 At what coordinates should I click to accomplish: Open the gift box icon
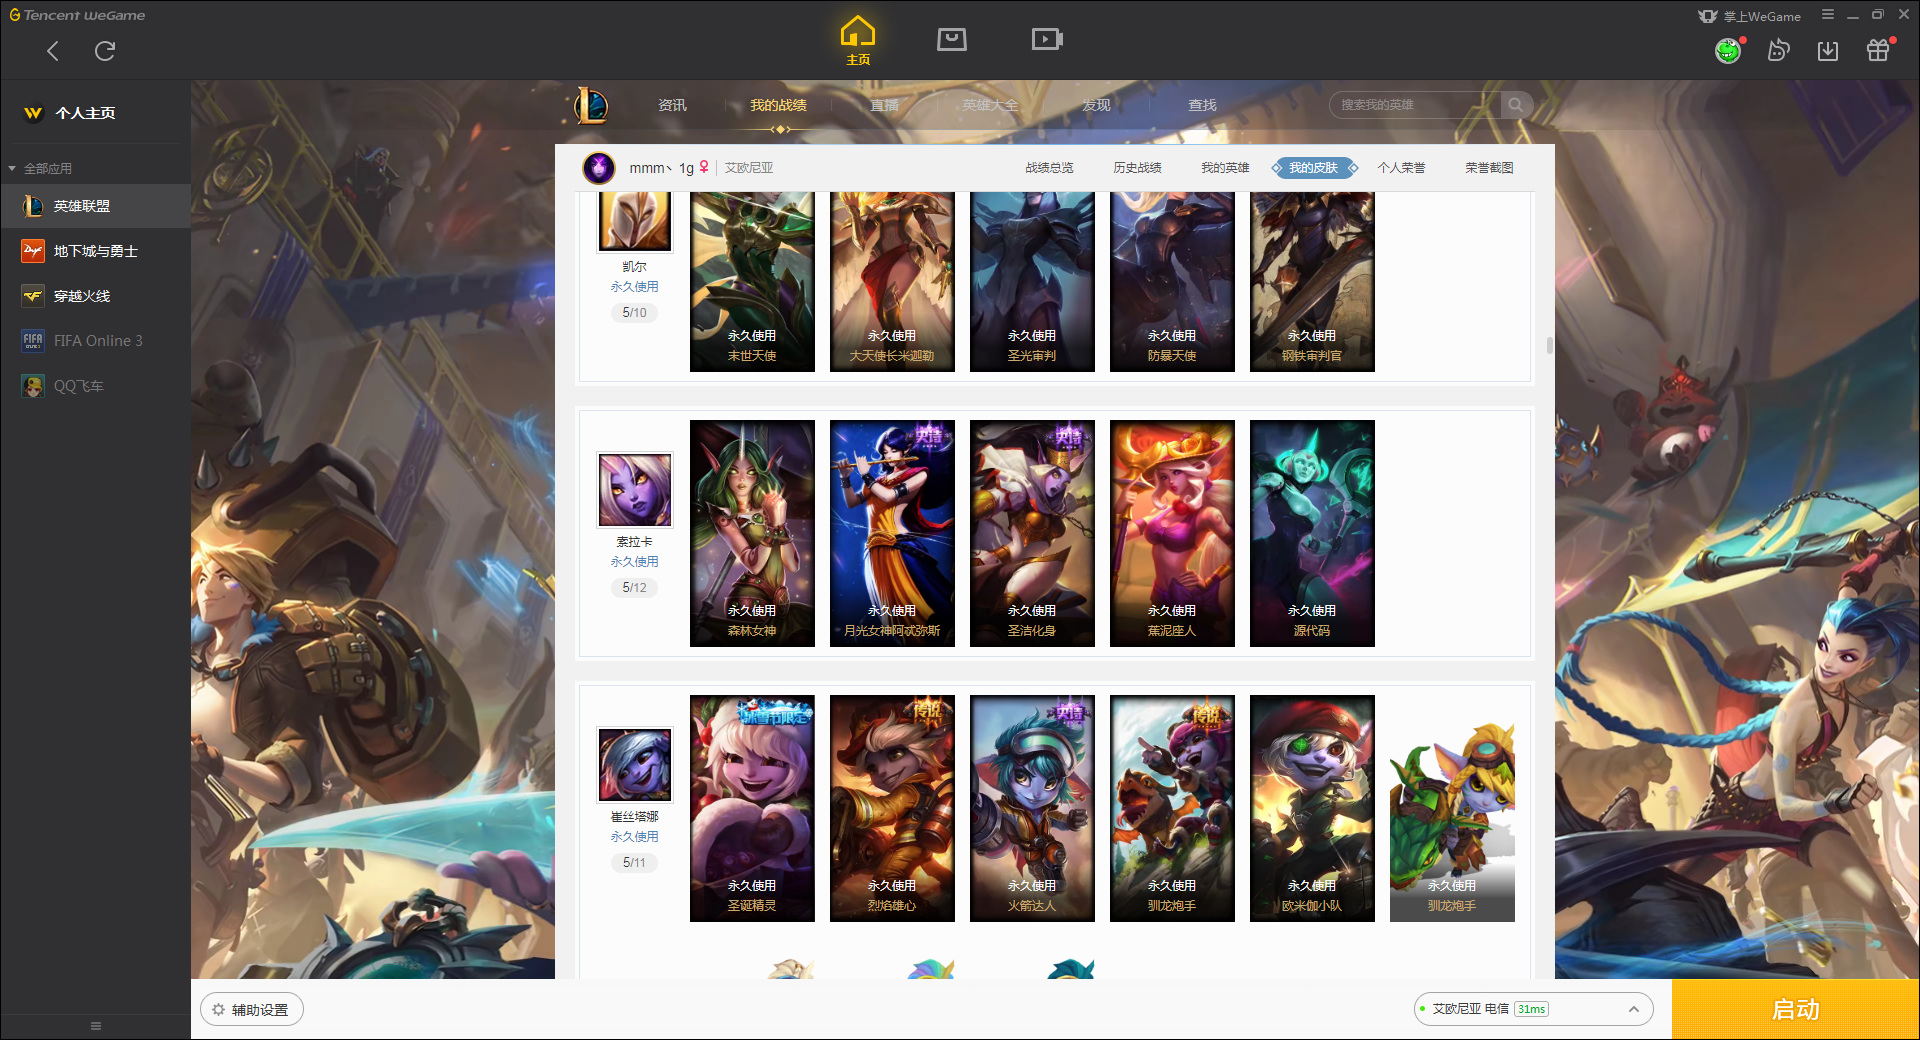(1878, 50)
